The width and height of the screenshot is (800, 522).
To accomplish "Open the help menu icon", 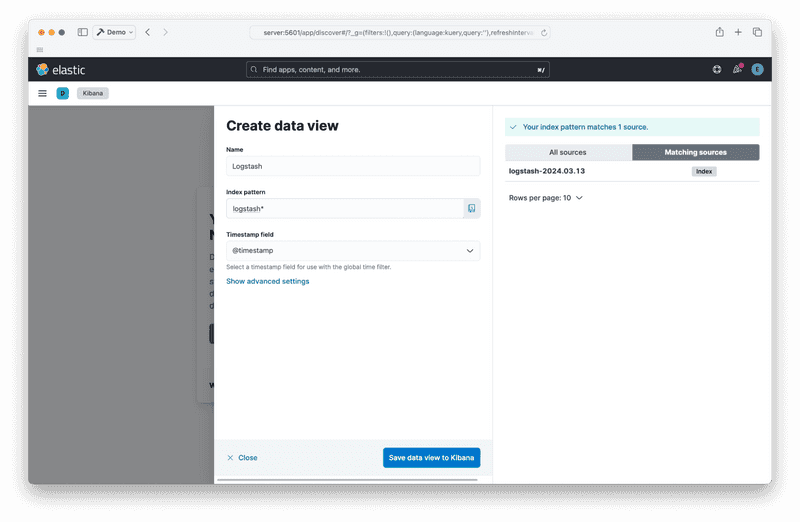I will pyautogui.click(x=717, y=70).
